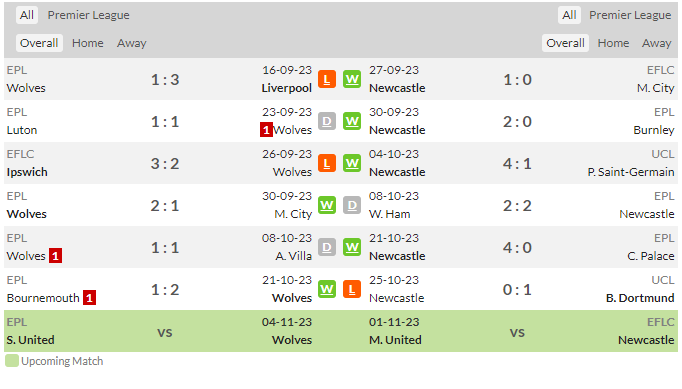Click the gray D badge for W. Ham vs Newcastle
Viewport: 682px width, 389px height.
point(352,205)
